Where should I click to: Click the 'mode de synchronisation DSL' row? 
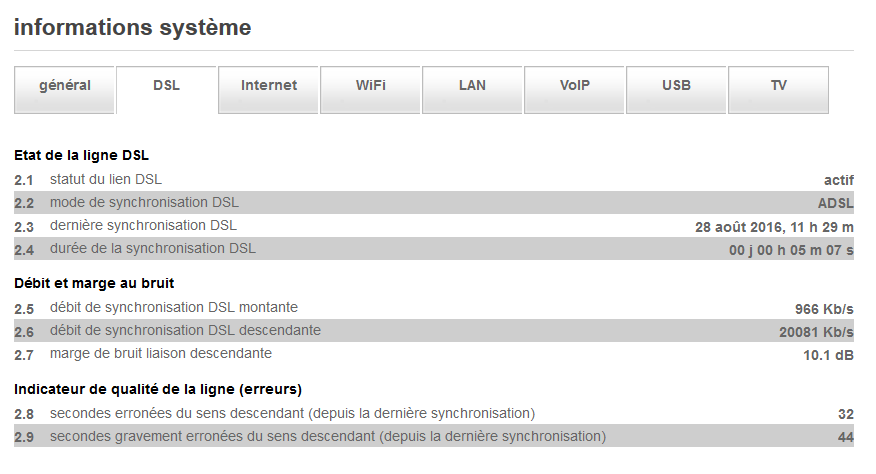tap(144, 202)
